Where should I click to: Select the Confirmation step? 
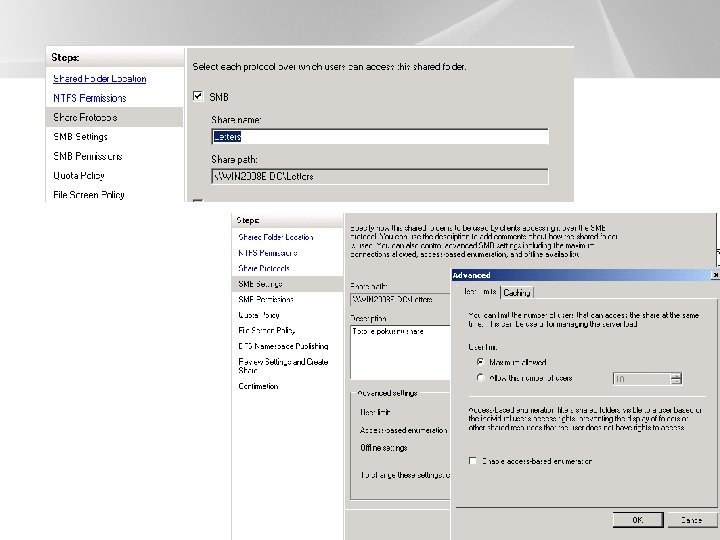point(258,386)
